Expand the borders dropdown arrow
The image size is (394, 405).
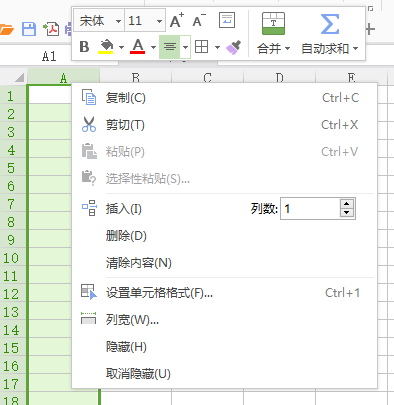pyautogui.click(x=217, y=47)
